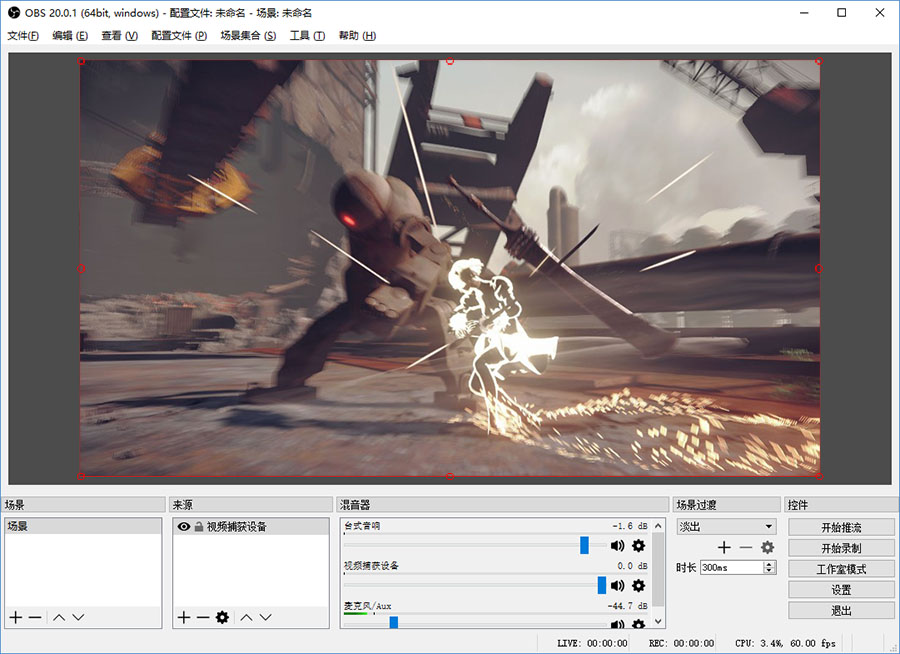Mute the 台式音响 audio channel
Image resolution: width=900 pixels, height=654 pixels.
point(617,546)
